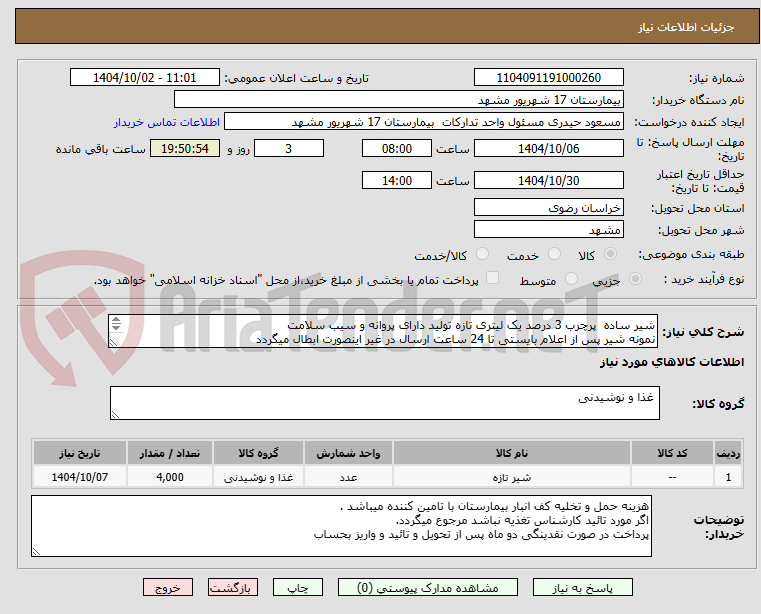Click the row number cell 1
This screenshot has height=614, width=761.
pos(728,477)
